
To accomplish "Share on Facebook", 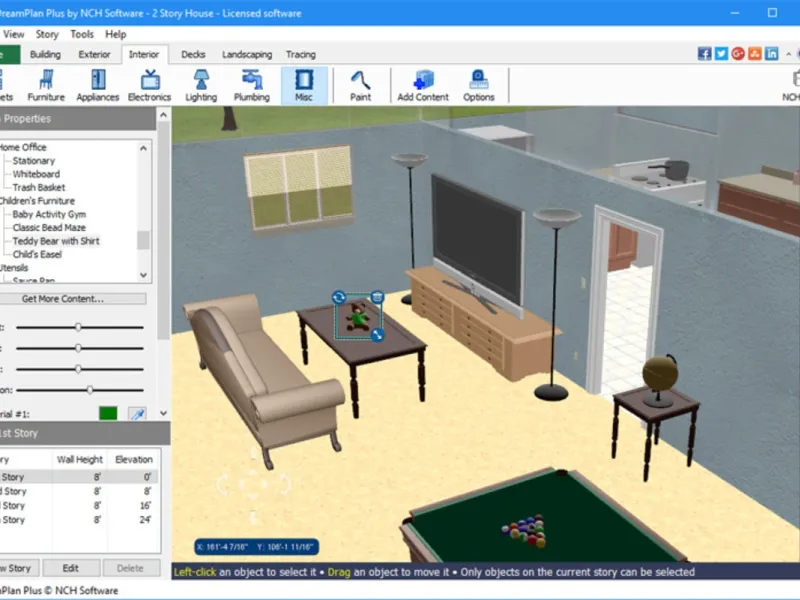I will pyautogui.click(x=704, y=54).
